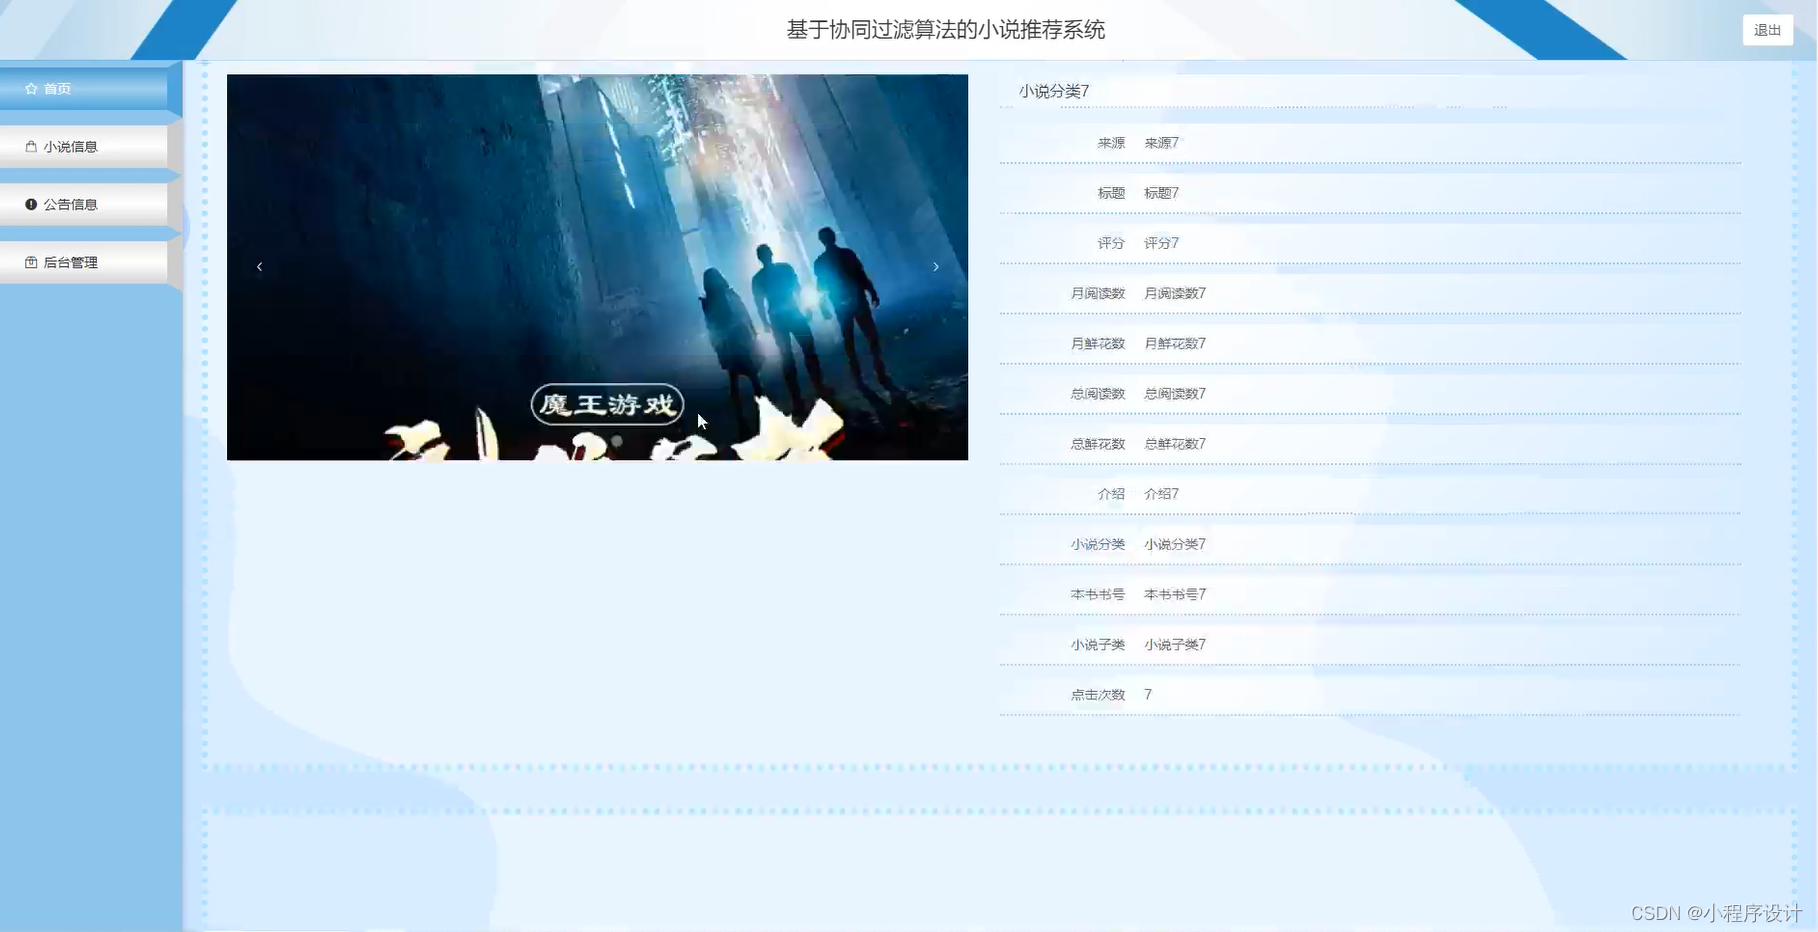The height and width of the screenshot is (932, 1818).
Task: Go to next carousel slide arrow
Action: pos(936,267)
